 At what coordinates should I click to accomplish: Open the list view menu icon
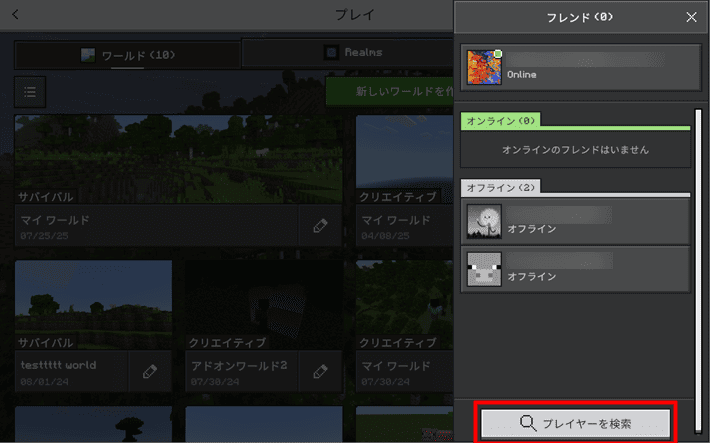(x=30, y=92)
